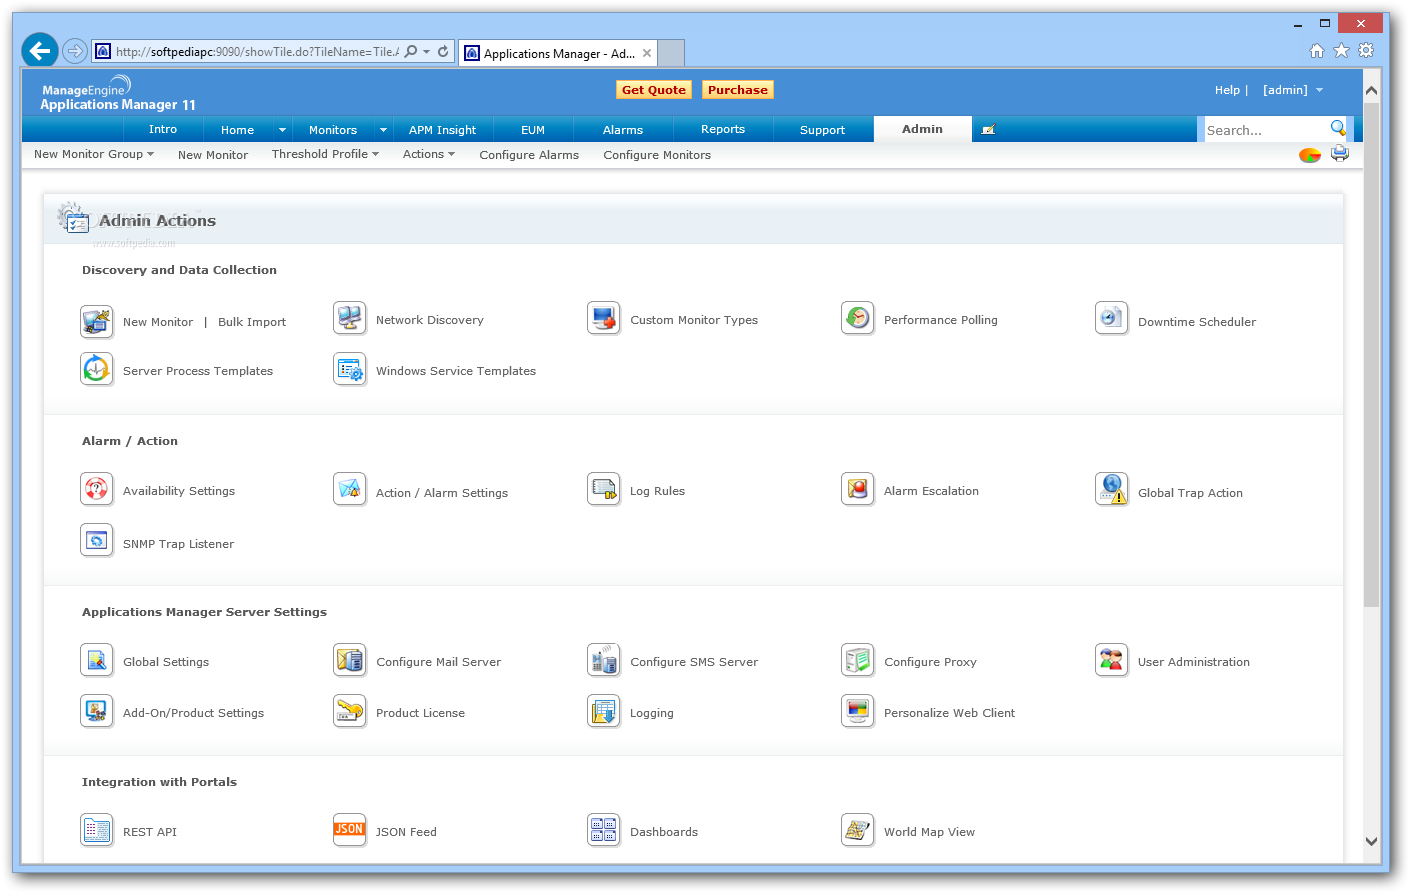
Task: Click the scrollbar up arrow
Action: 1371,90
